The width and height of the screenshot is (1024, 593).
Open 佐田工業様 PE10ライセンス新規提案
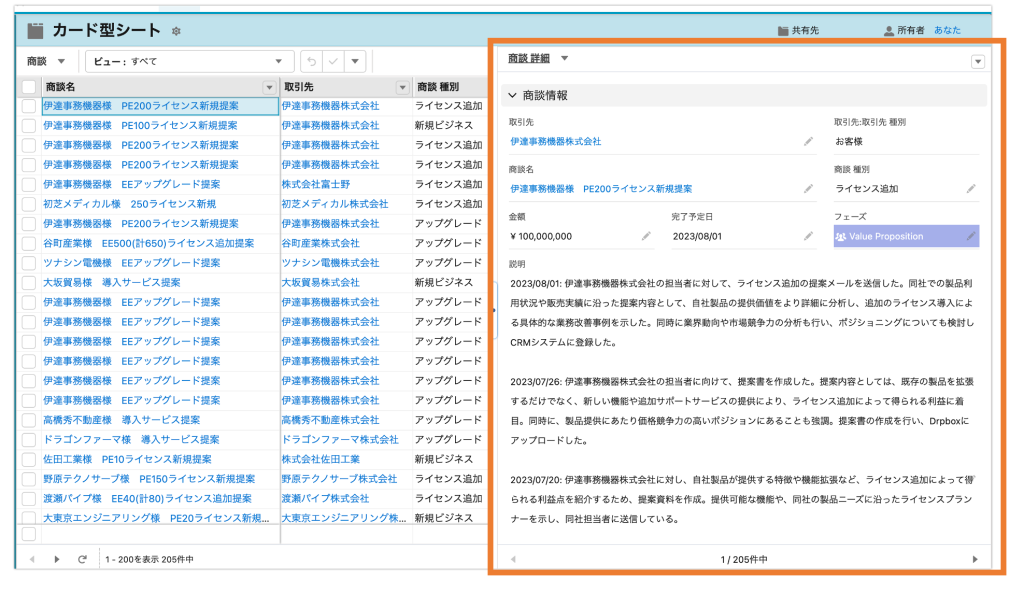[x=127, y=459]
